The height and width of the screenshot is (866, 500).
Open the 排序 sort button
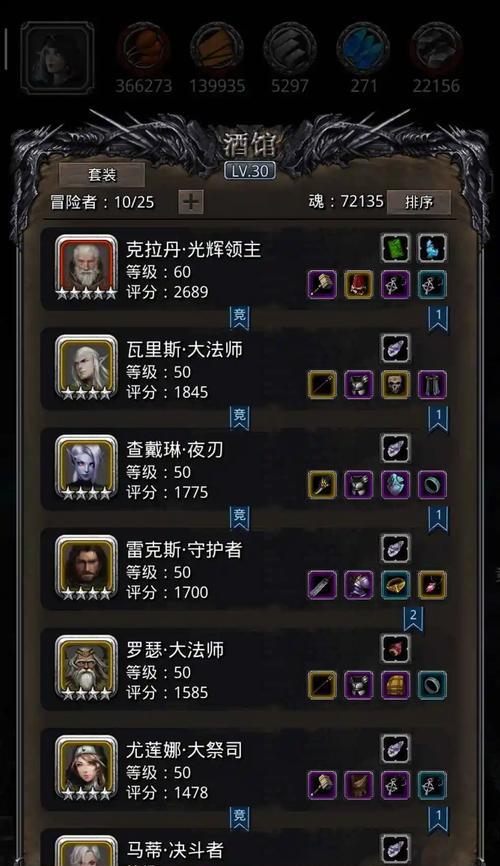pos(419,202)
